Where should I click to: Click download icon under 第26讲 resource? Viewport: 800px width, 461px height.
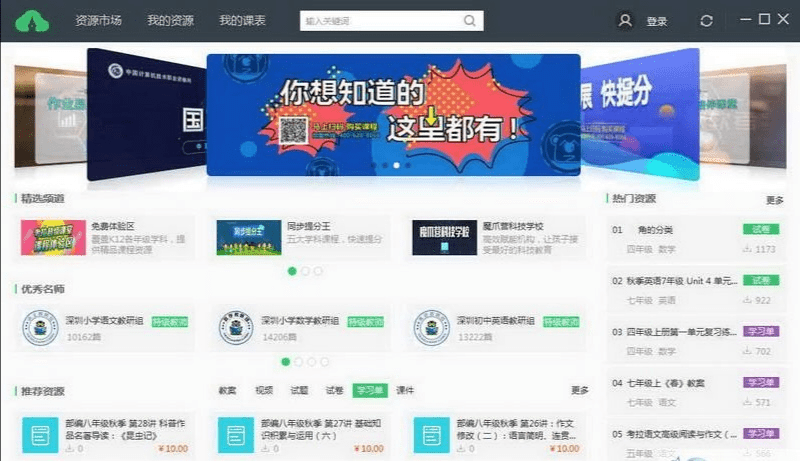click(x=461, y=448)
